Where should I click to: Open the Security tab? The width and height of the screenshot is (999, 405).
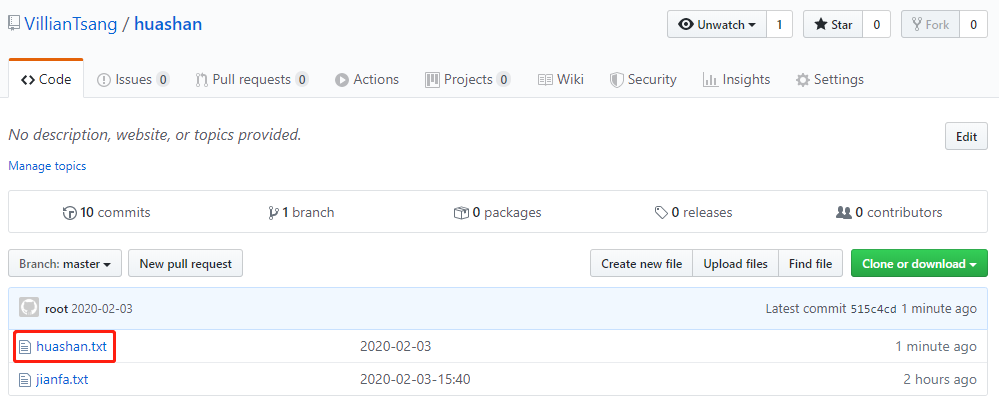coord(643,80)
